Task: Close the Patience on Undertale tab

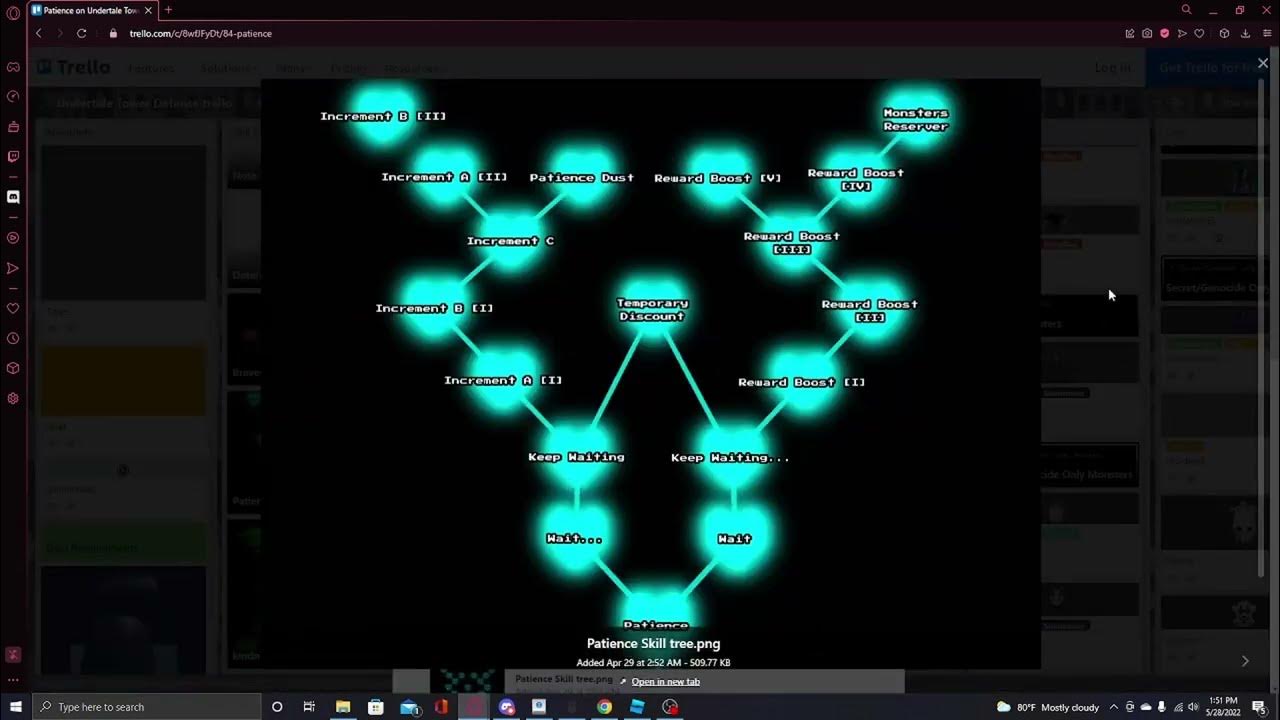Action: point(148,10)
